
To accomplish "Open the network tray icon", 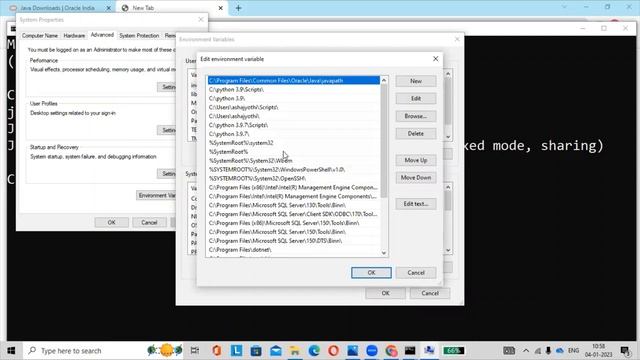I will [x=538, y=351].
